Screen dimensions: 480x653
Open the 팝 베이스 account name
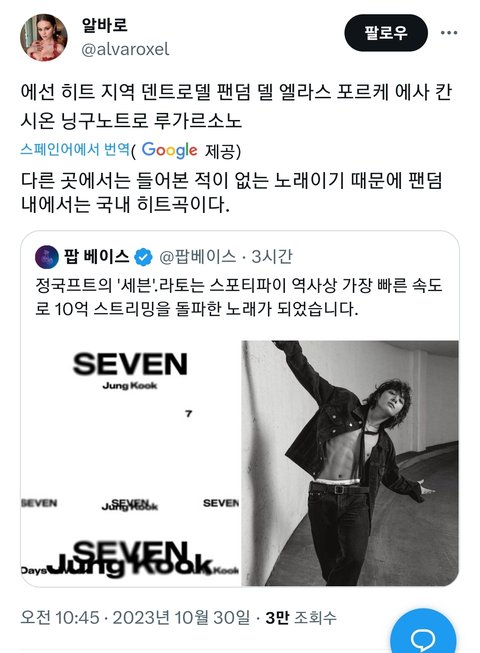[x=96, y=257]
